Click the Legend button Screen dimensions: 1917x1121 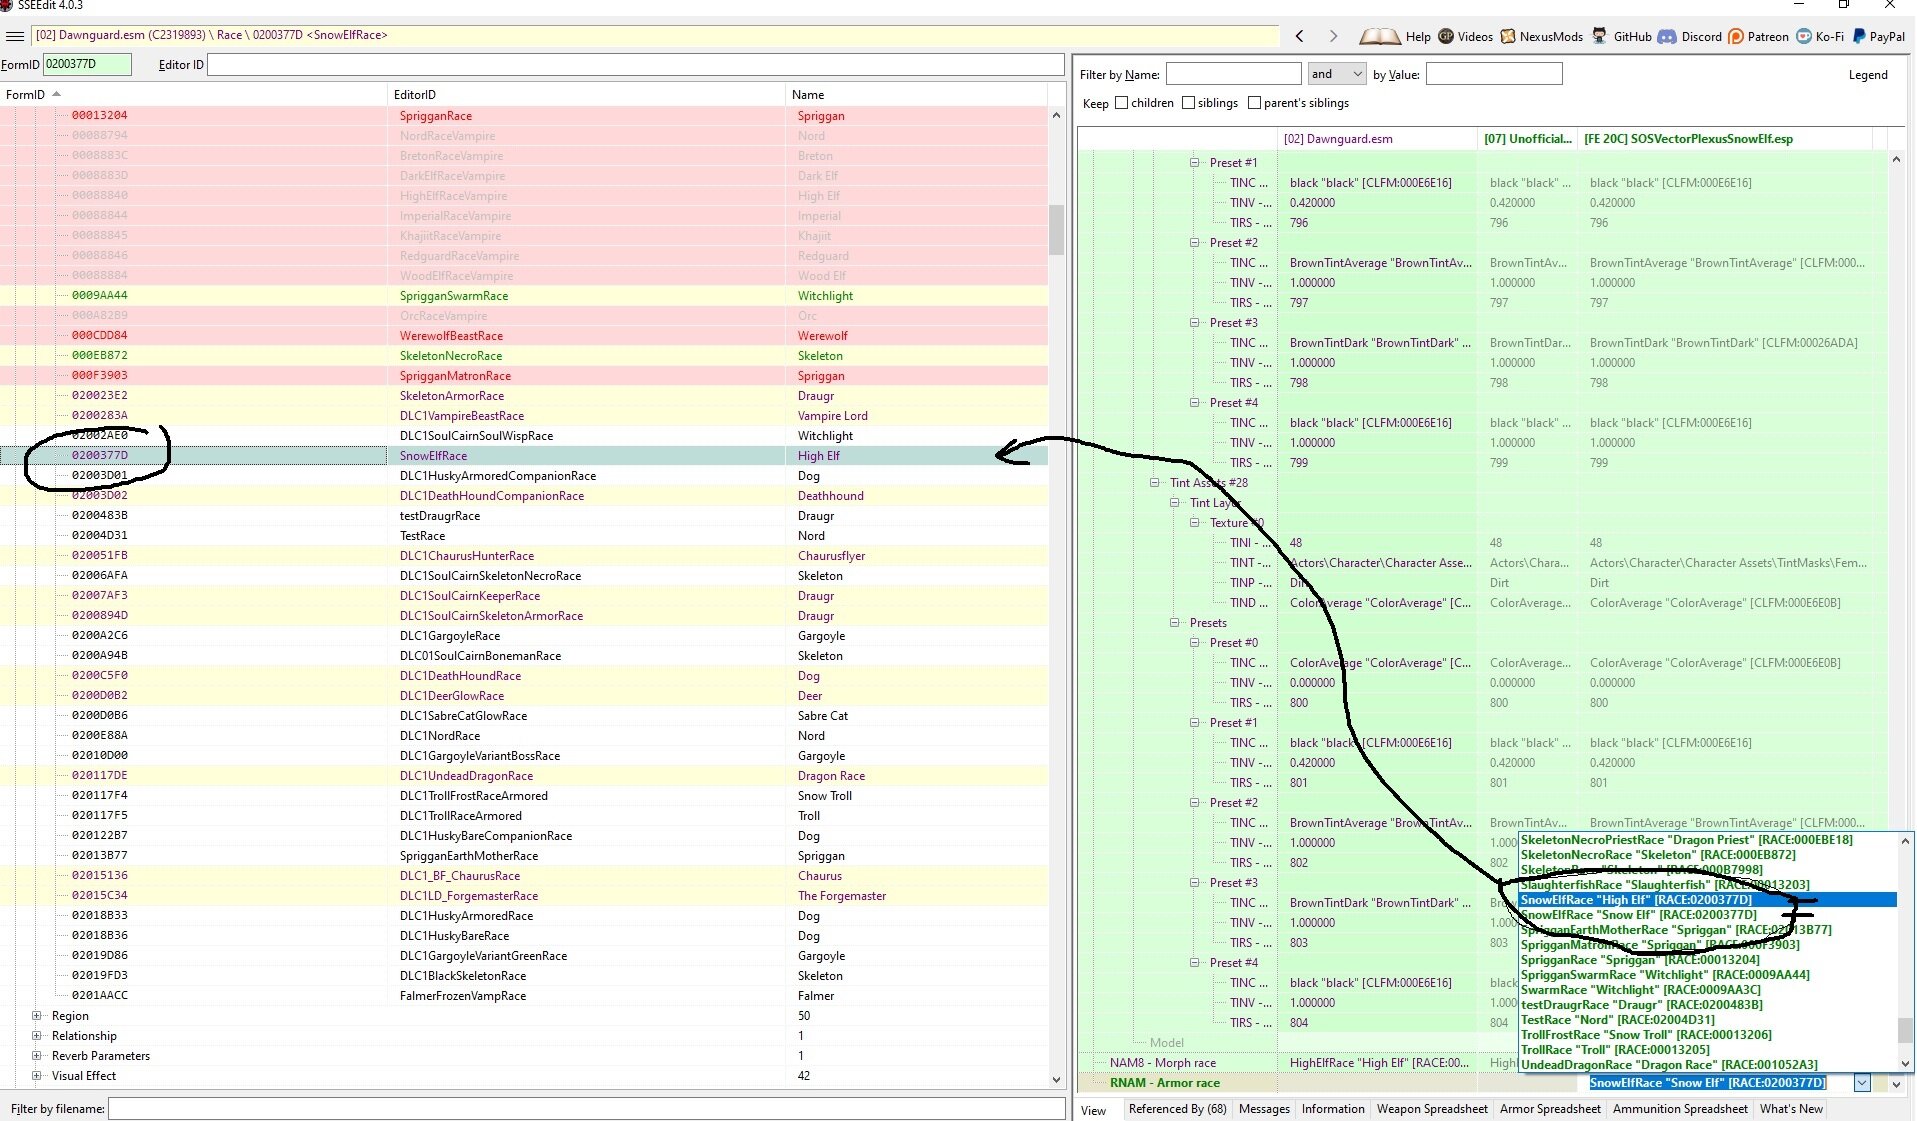[x=1867, y=75]
